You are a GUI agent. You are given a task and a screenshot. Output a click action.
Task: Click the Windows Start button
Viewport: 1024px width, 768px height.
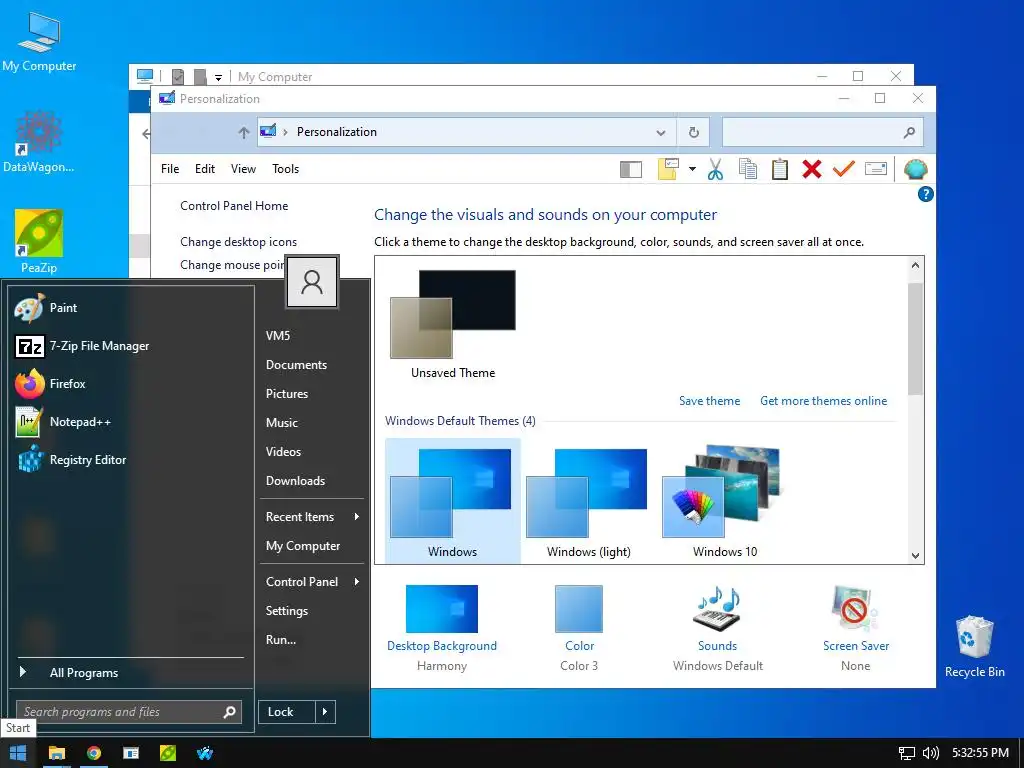(18, 753)
